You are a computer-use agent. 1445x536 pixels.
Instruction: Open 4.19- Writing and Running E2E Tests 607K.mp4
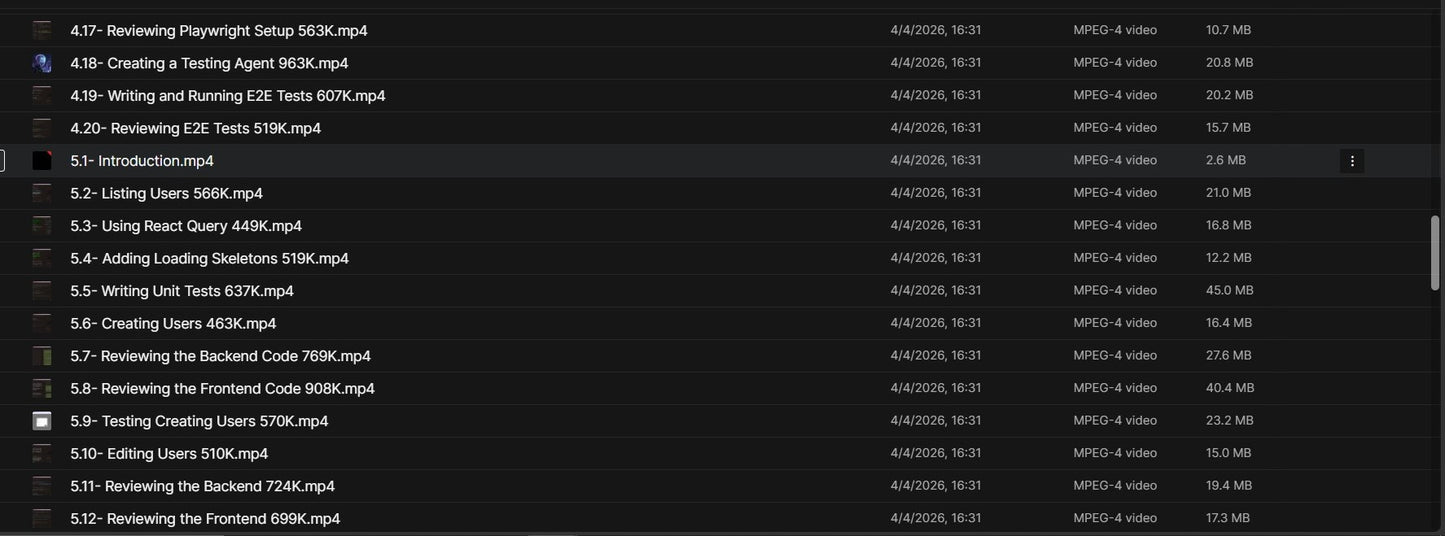(x=228, y=96)
